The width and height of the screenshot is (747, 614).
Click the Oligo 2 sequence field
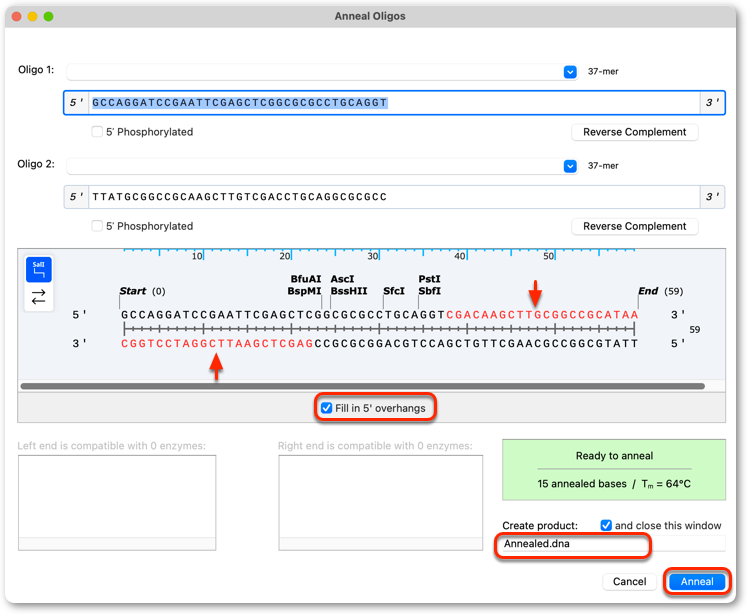394,197
